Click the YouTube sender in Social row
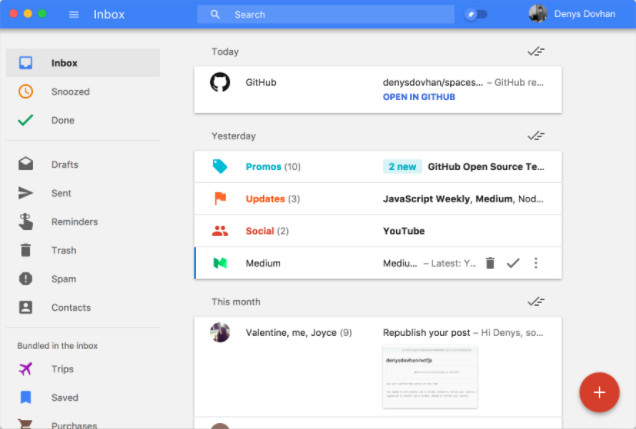This screenshot has height=429, width=636. coord(404,231)
